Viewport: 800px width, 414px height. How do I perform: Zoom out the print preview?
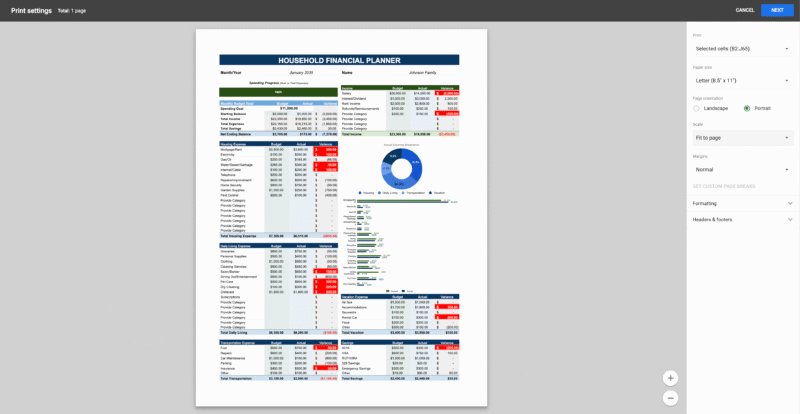[x=670, y=398]
